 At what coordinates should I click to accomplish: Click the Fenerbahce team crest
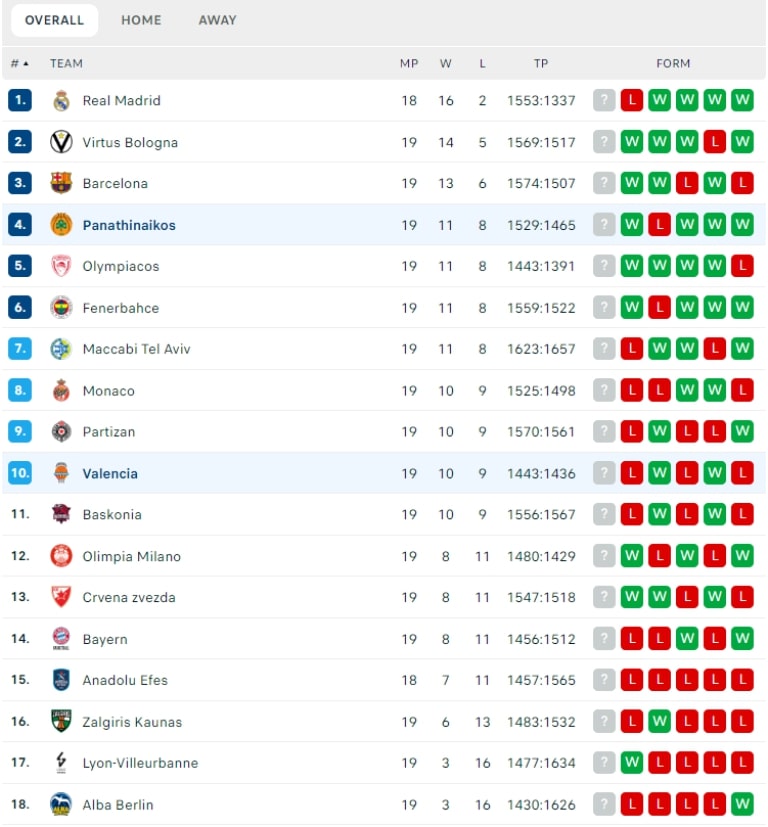(61, 307)
